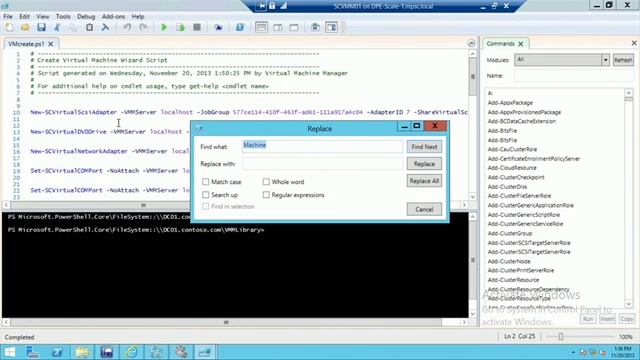The width and height of the screenshot is (640, 360).
Task: Show script pane on right layout icon
Action: pos(278,27)
